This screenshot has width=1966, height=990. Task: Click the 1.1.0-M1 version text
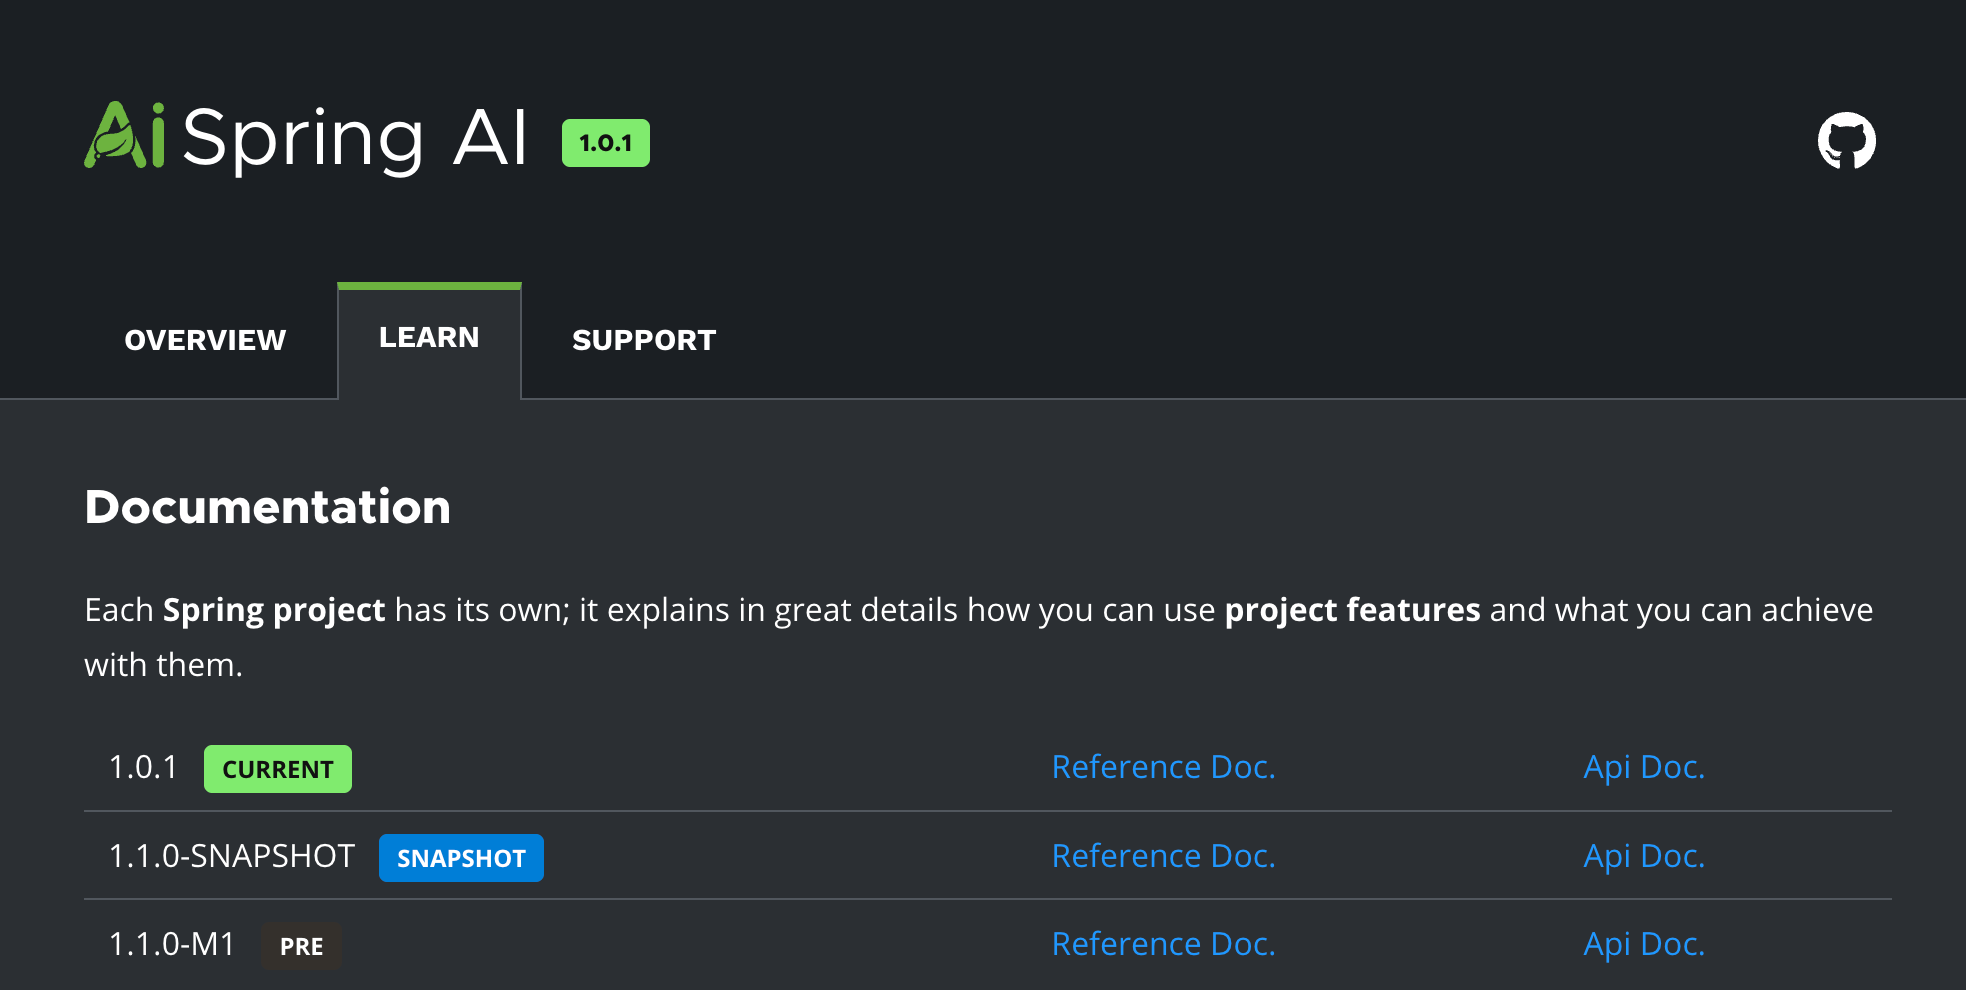(172, 944)
